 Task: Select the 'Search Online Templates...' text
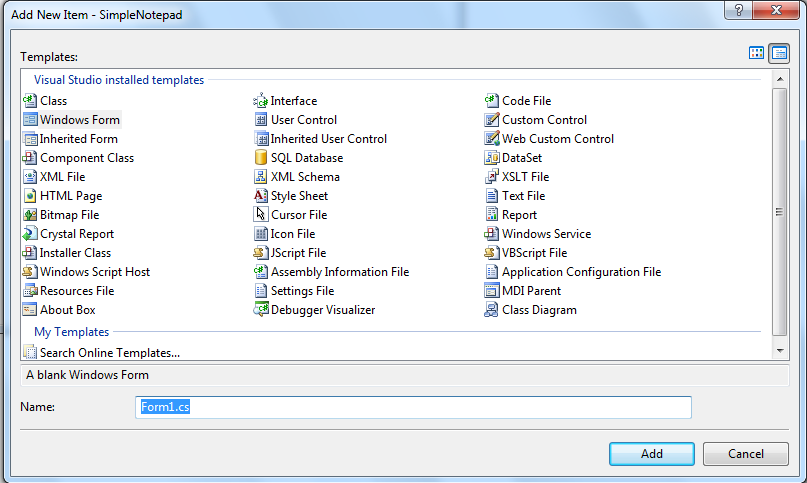[x=110, y=353]
